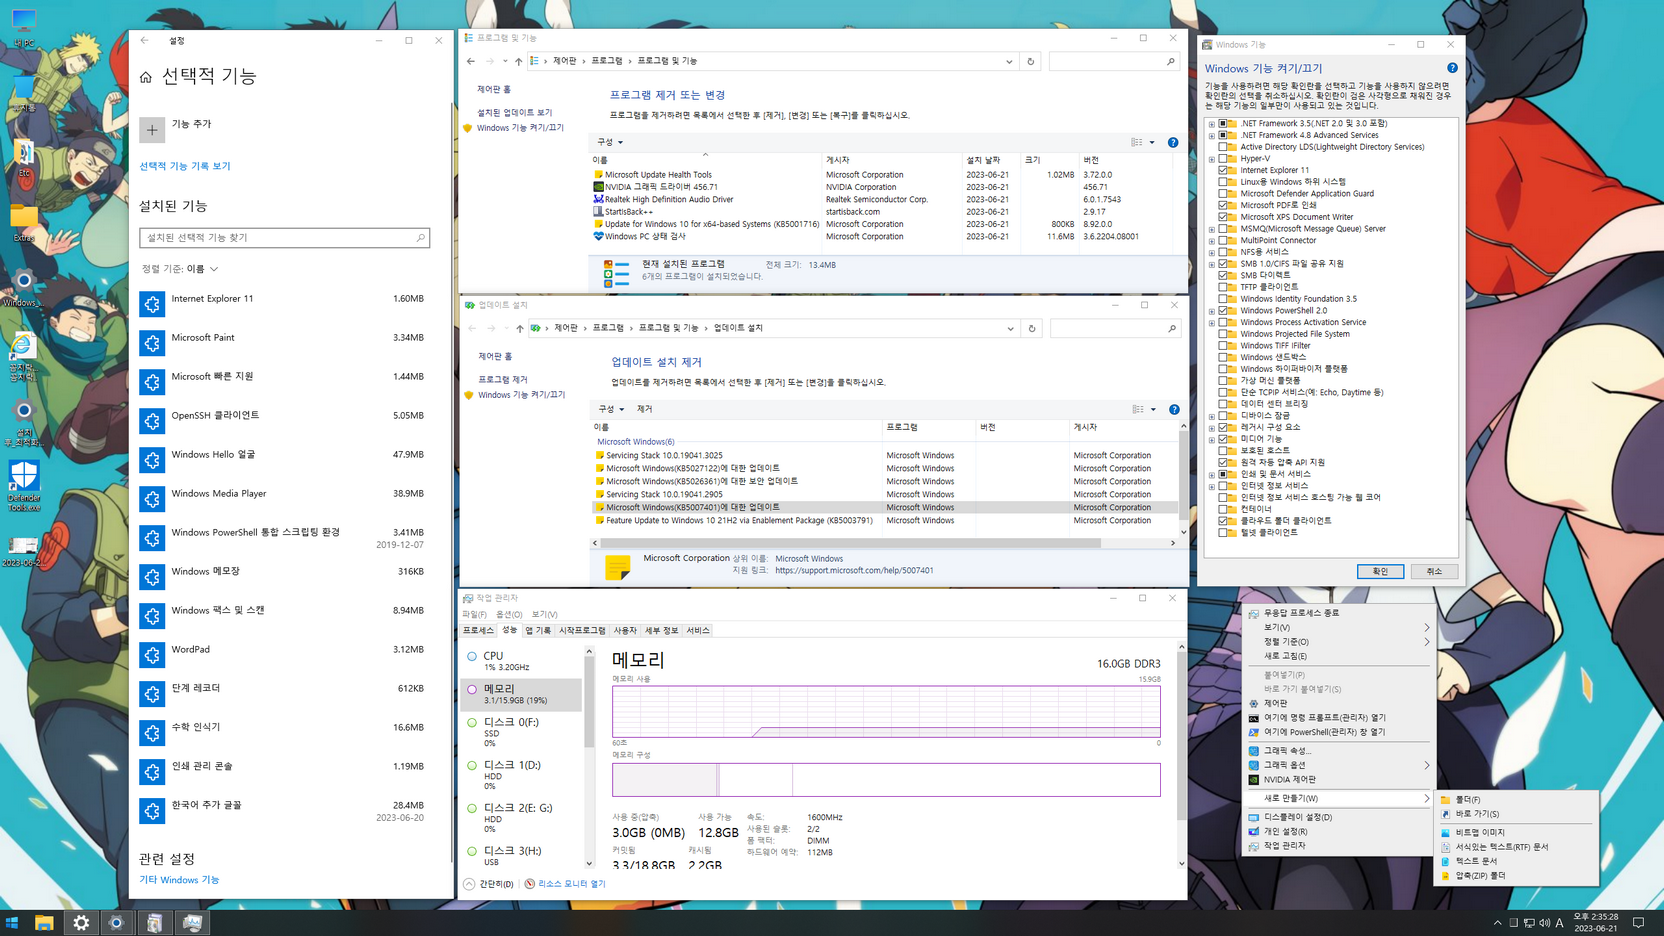Viewport: 1664px width, 936px height.
Task: Click the 리소스 모니터 열기 icon
Action: pyautogui.click(x=530, y=884)
